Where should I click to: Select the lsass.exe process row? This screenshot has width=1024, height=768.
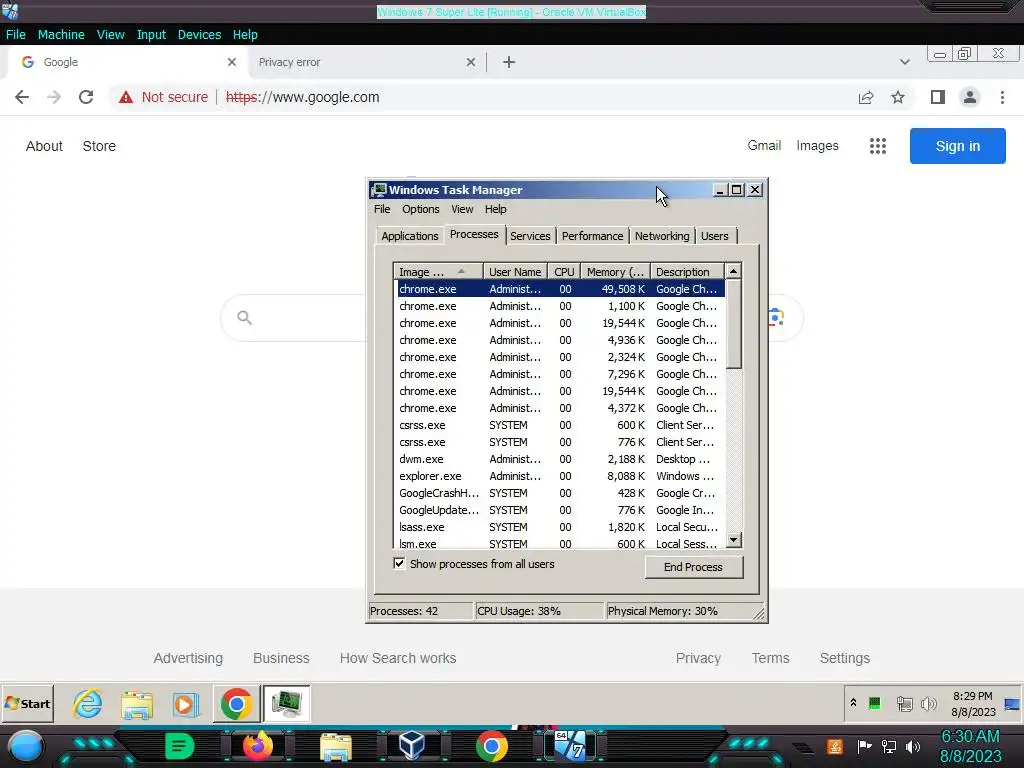coord(560,527)
